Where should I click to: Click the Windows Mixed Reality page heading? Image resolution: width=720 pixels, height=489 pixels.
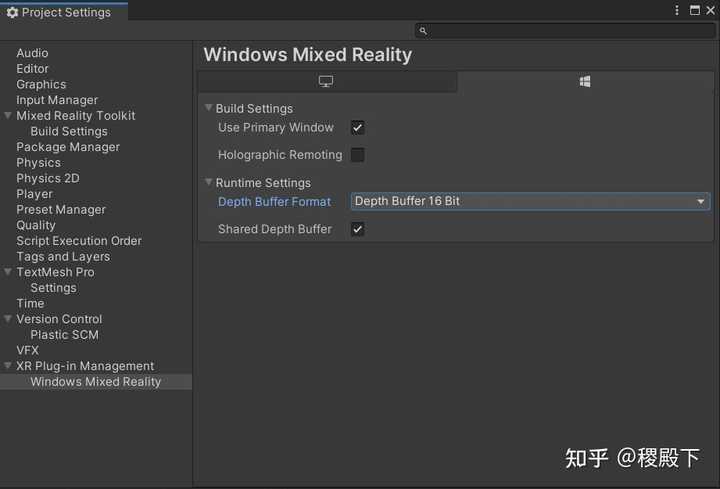coord(308,55)
